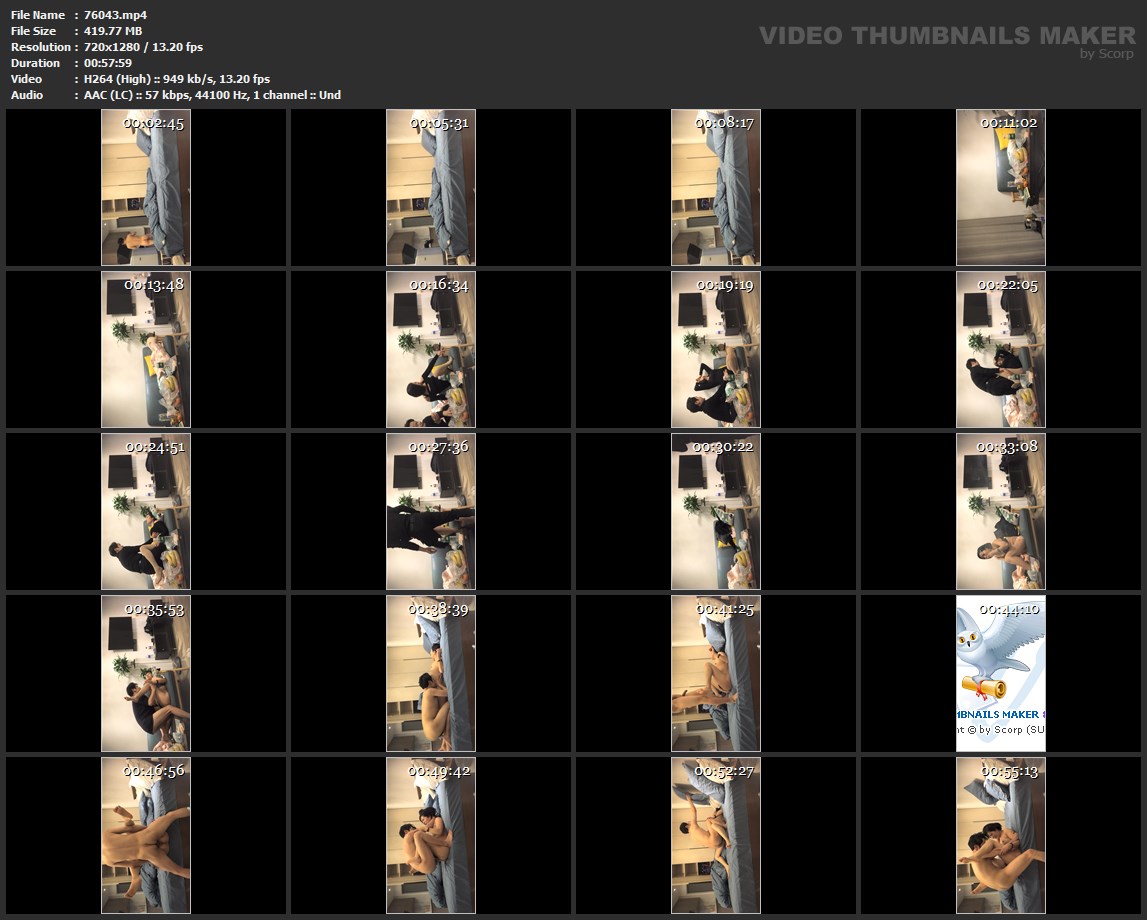Viewport: 1147px width, 920px height.
Task: Select the thumbnail at 00:27:36
Action: 431,511
